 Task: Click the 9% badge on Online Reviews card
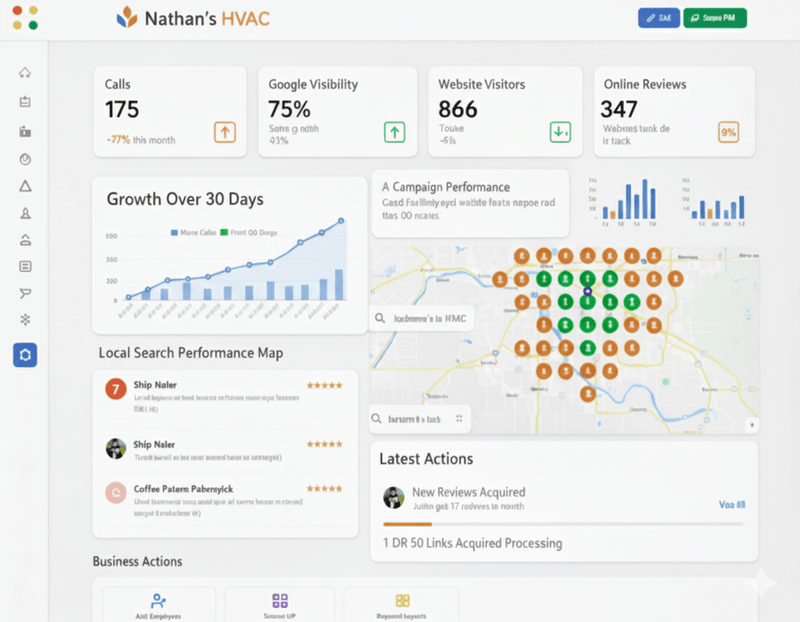(728, 131)
